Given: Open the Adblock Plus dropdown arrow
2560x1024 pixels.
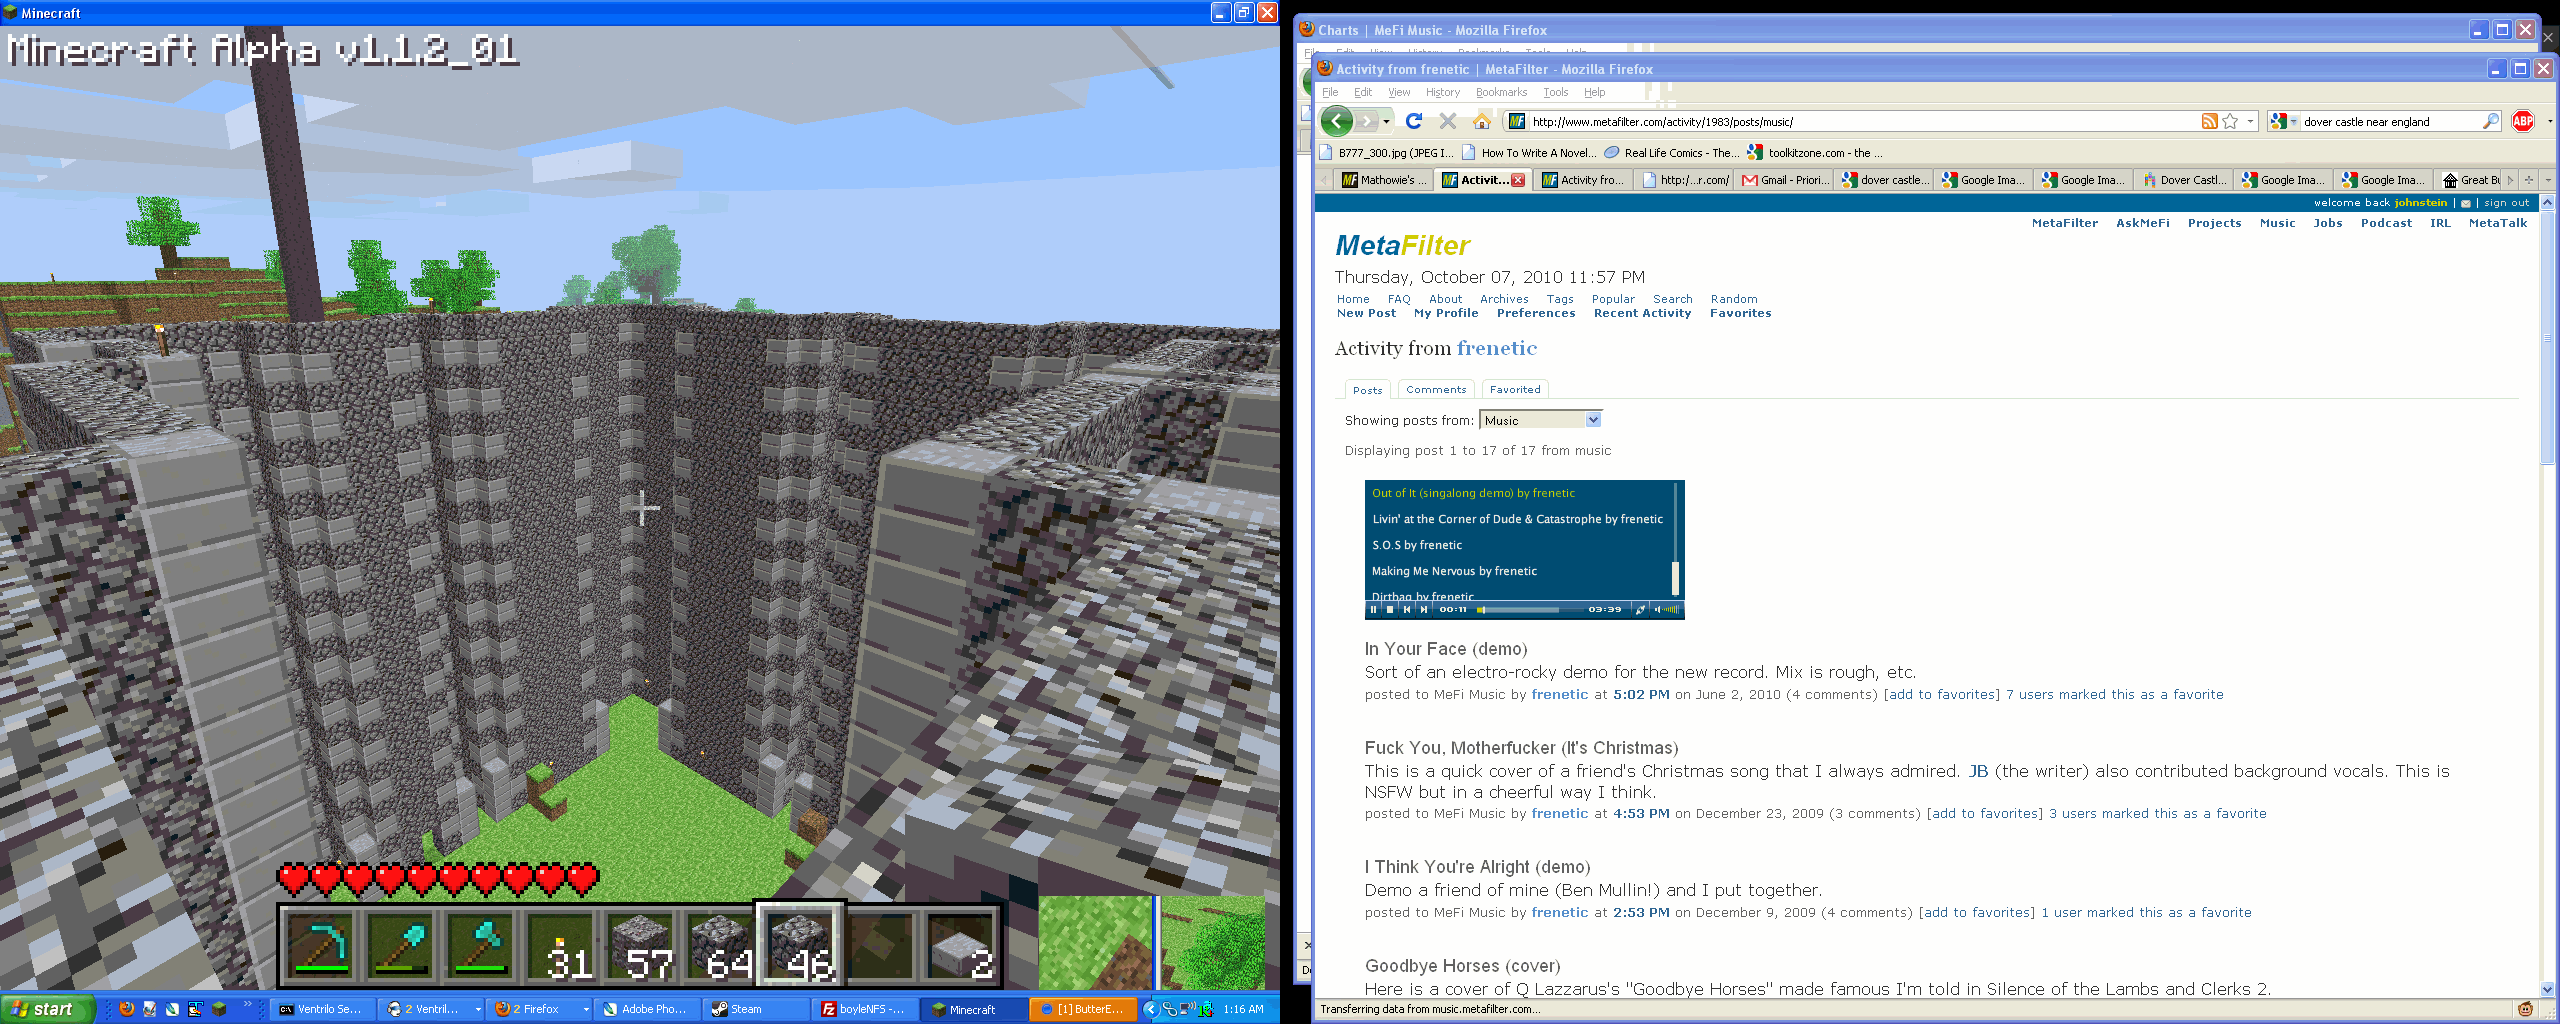Looking at the screenshot, I should click(x=2549, y=121).
